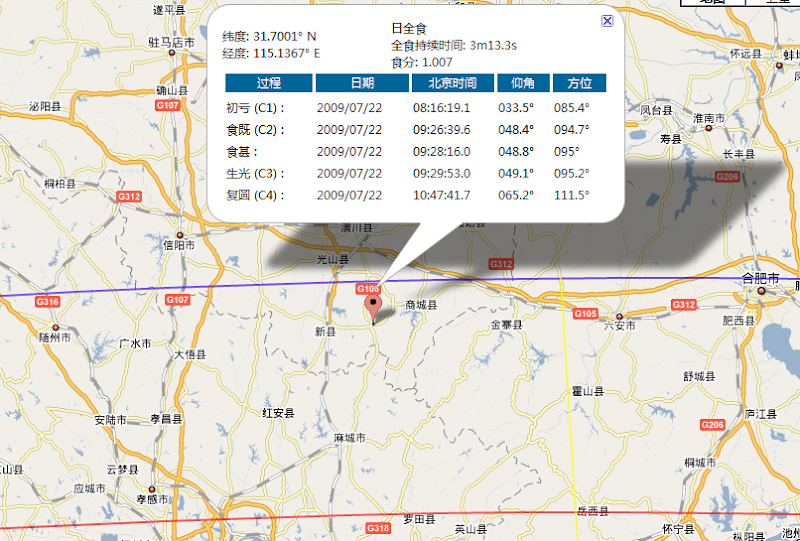Click the 日期 column header
The image size is (800, 541).
click(362, 83)
